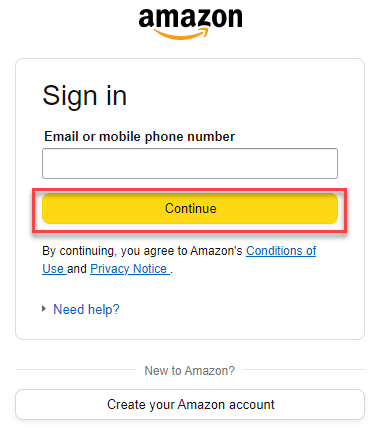This screenshot has height=432, width=386.
Task: Focus the Email or mobile phone number field
Action: (x=190, y=164)
